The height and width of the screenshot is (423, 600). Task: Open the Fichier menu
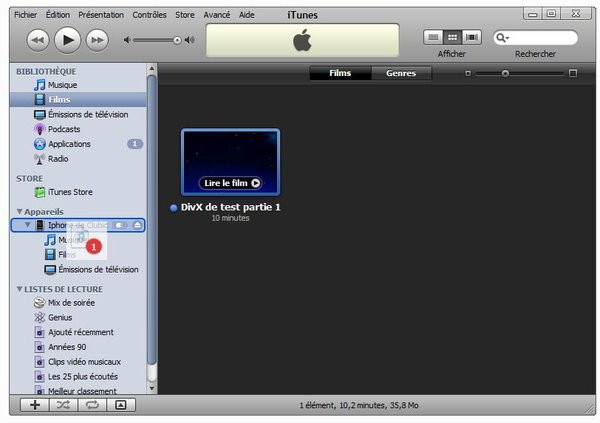pyautogui.click(x=25, y=15)
